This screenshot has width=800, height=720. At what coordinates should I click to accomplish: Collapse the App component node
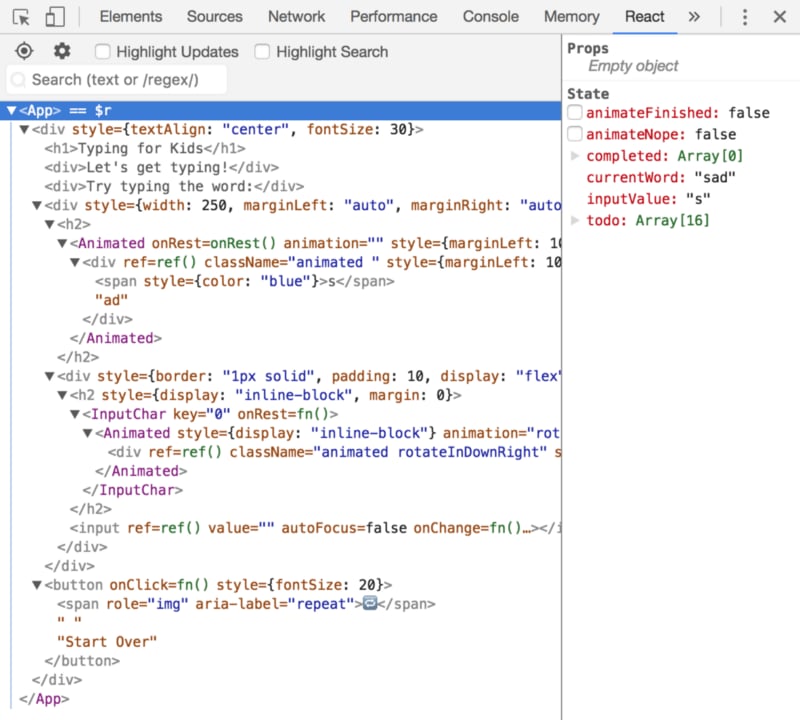pos(12,110)
